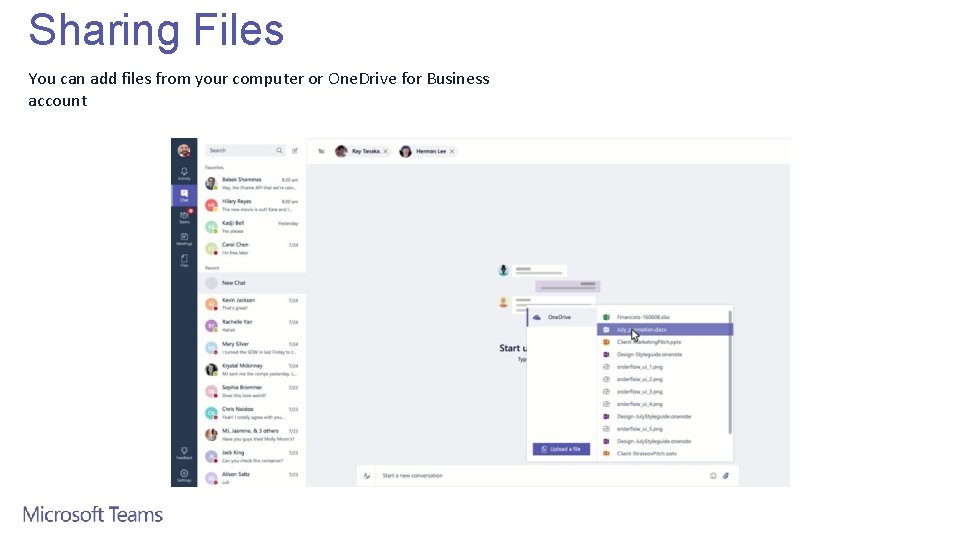960x540 pixels.
Task: Choose orderflow_ui_3.png file
Action: 663,392
